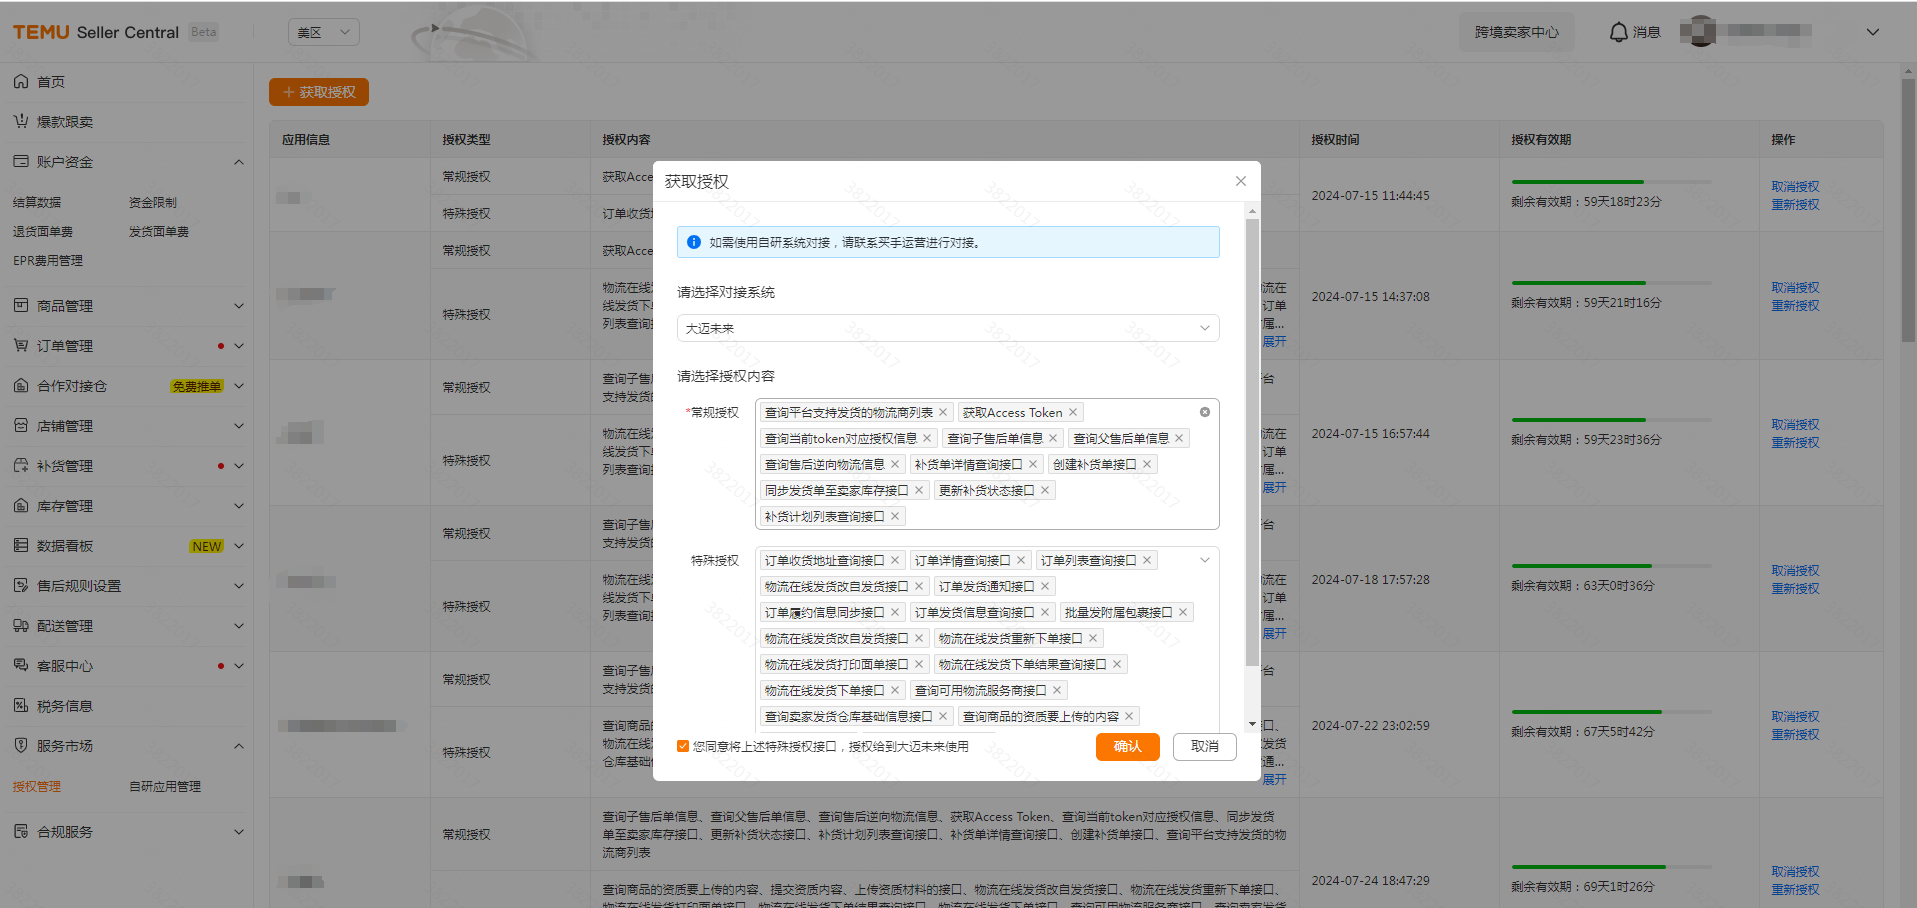Click the dialog's vertical scrollbar
Viewport: 1917px width, 908px height.
point(1252,440)
